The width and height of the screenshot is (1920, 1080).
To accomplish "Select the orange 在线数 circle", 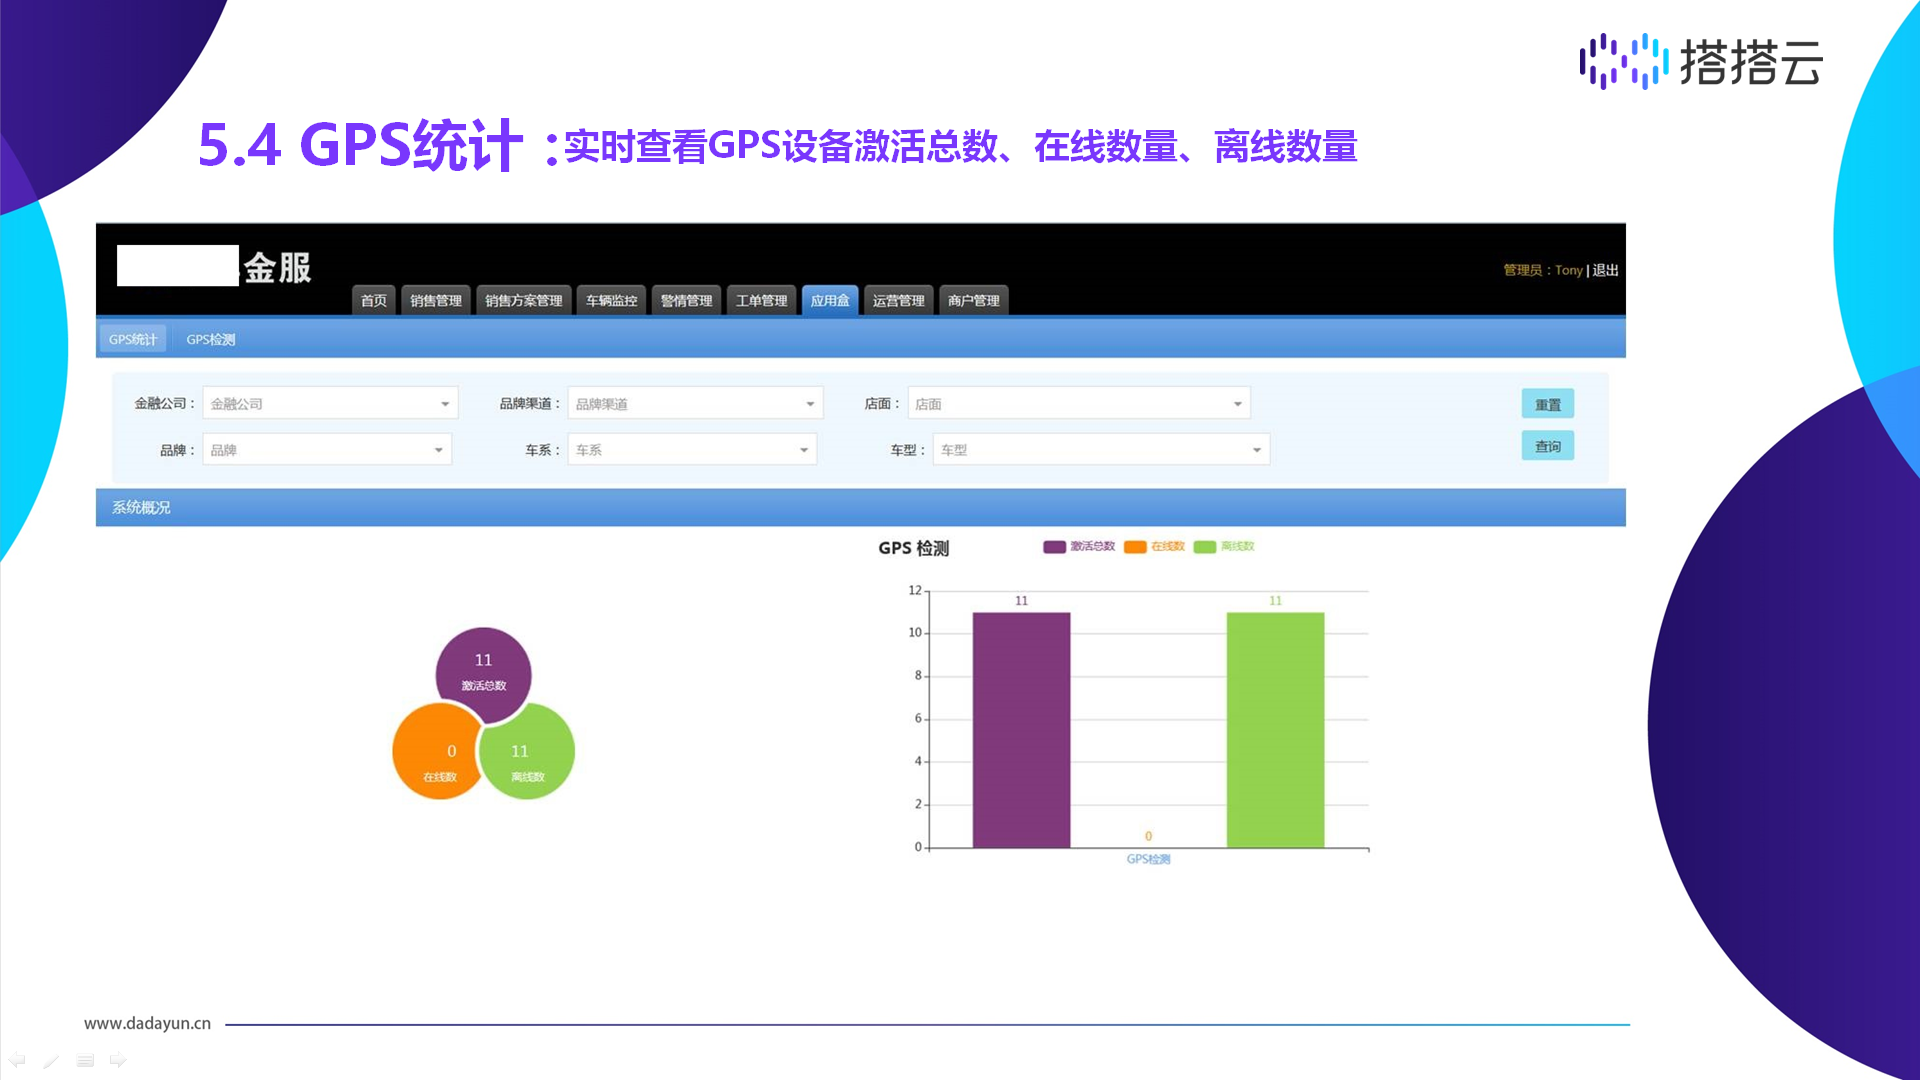I will (437, 752).
